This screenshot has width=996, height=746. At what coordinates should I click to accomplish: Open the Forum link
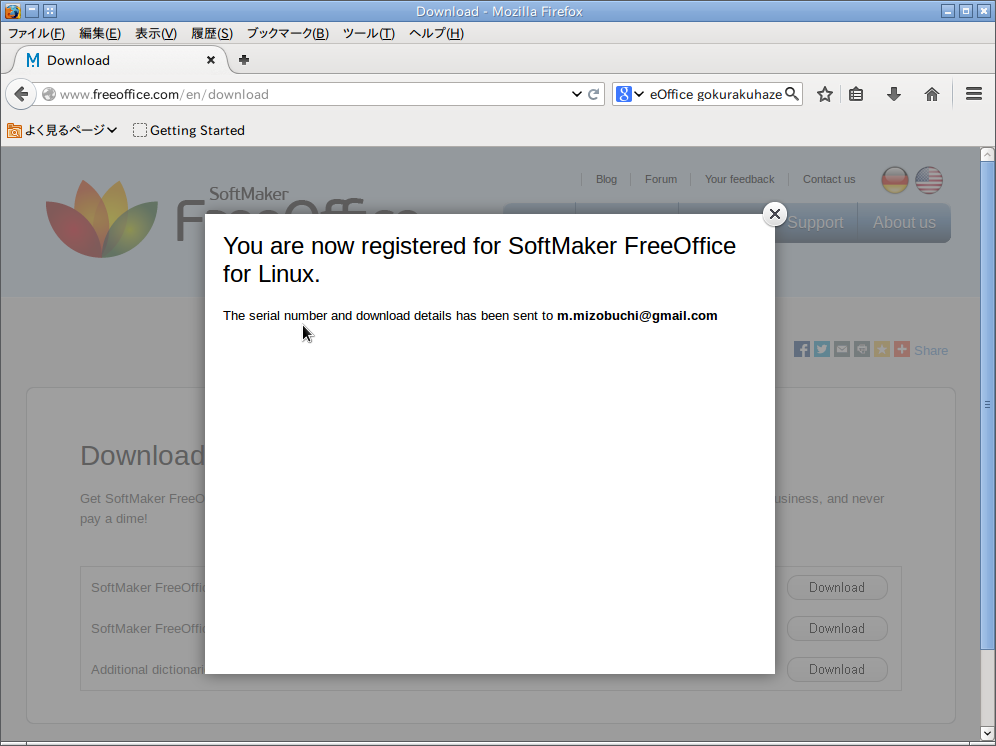coord(661,179)
